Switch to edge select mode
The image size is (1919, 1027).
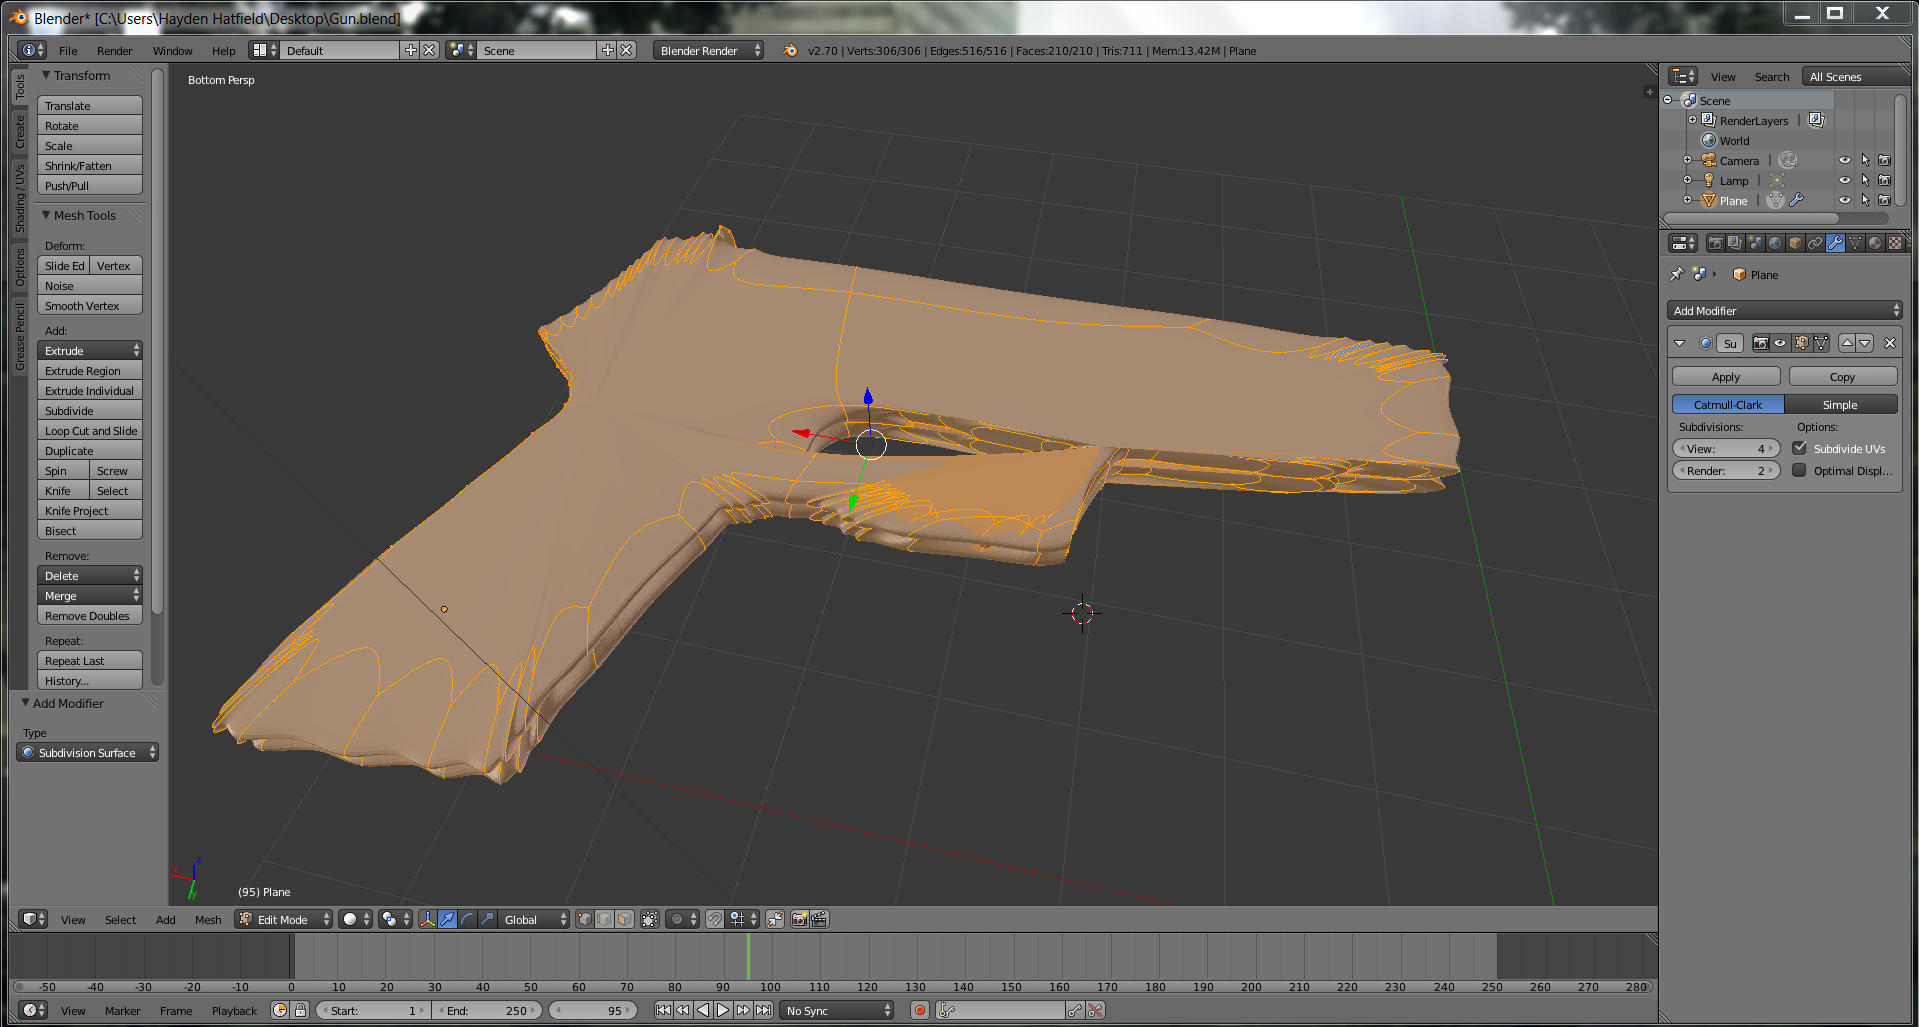[605, 919]
